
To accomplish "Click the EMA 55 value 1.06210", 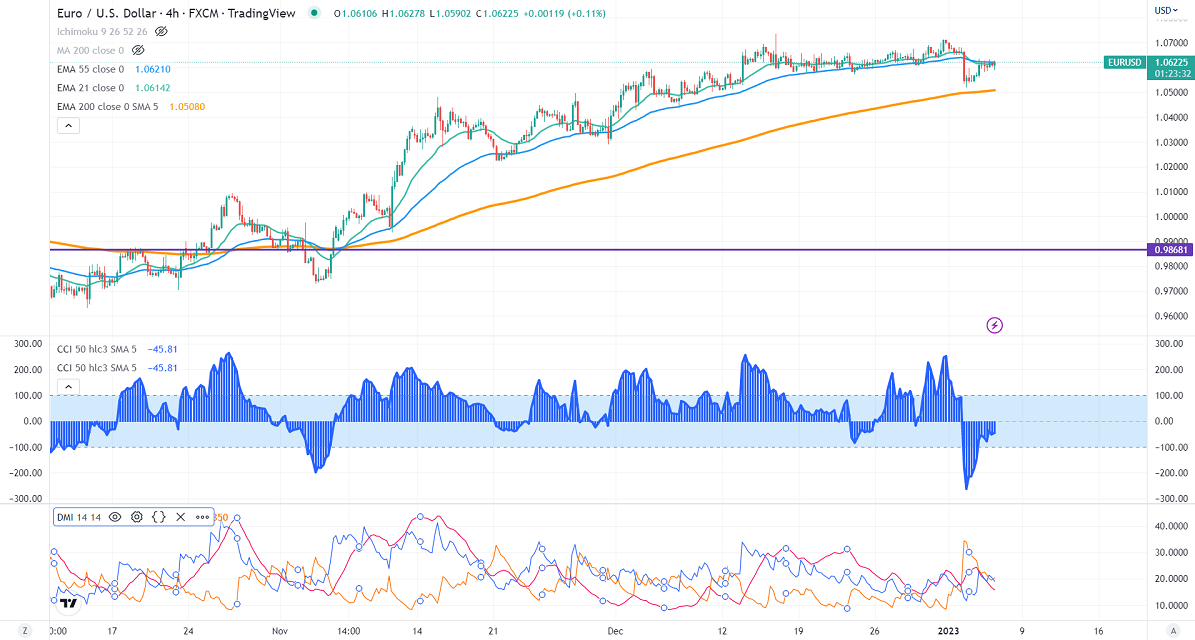I will coord(152,69).
